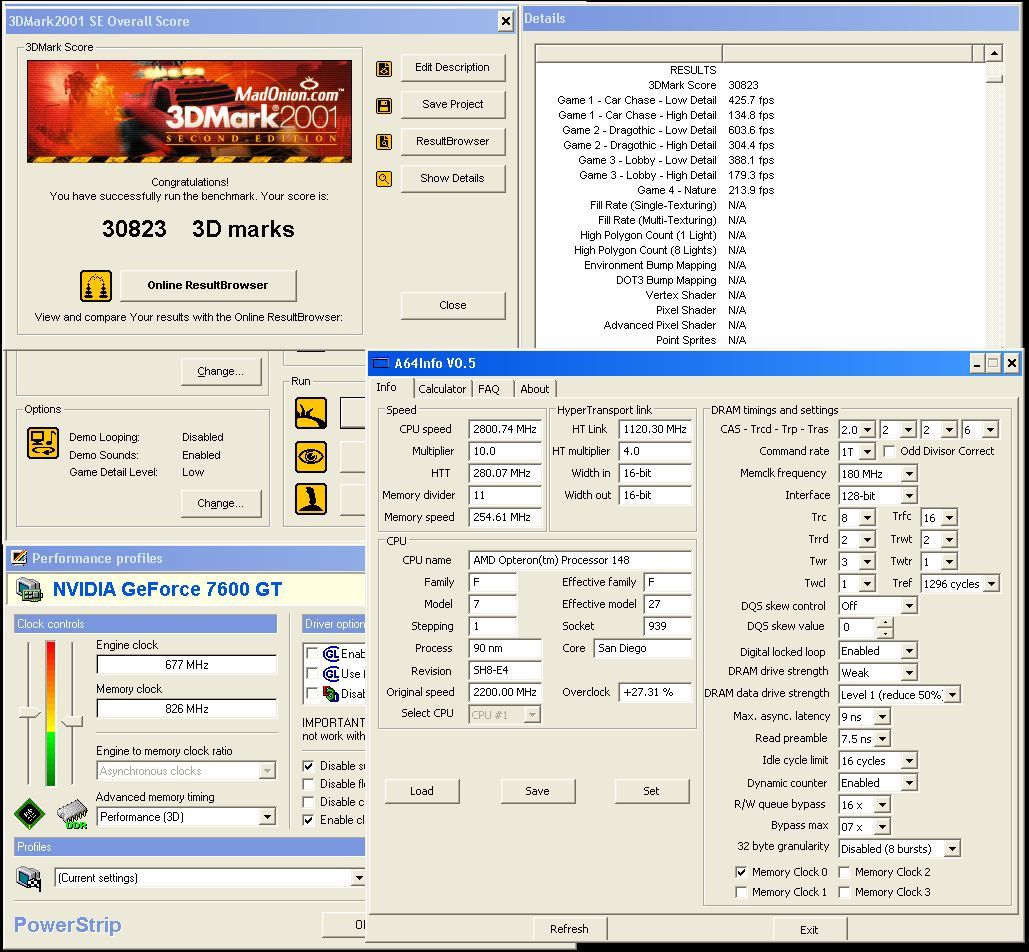Click the Run benchmark icon with tree
This screenshot has width=1029, height=952.
pos(311,413)
